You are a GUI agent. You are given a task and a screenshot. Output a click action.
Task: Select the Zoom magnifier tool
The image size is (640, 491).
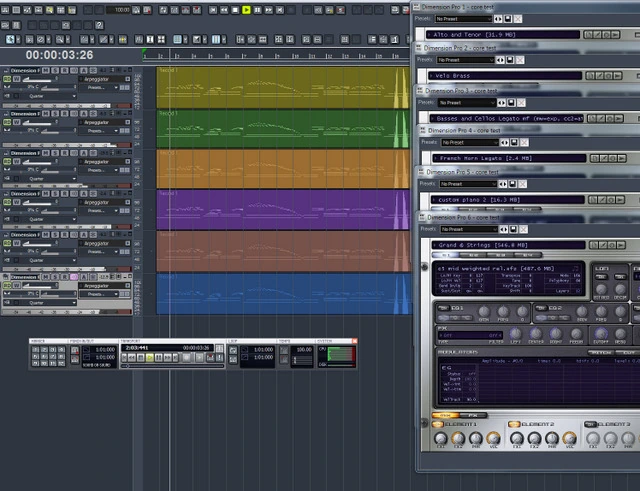(60, 39)
